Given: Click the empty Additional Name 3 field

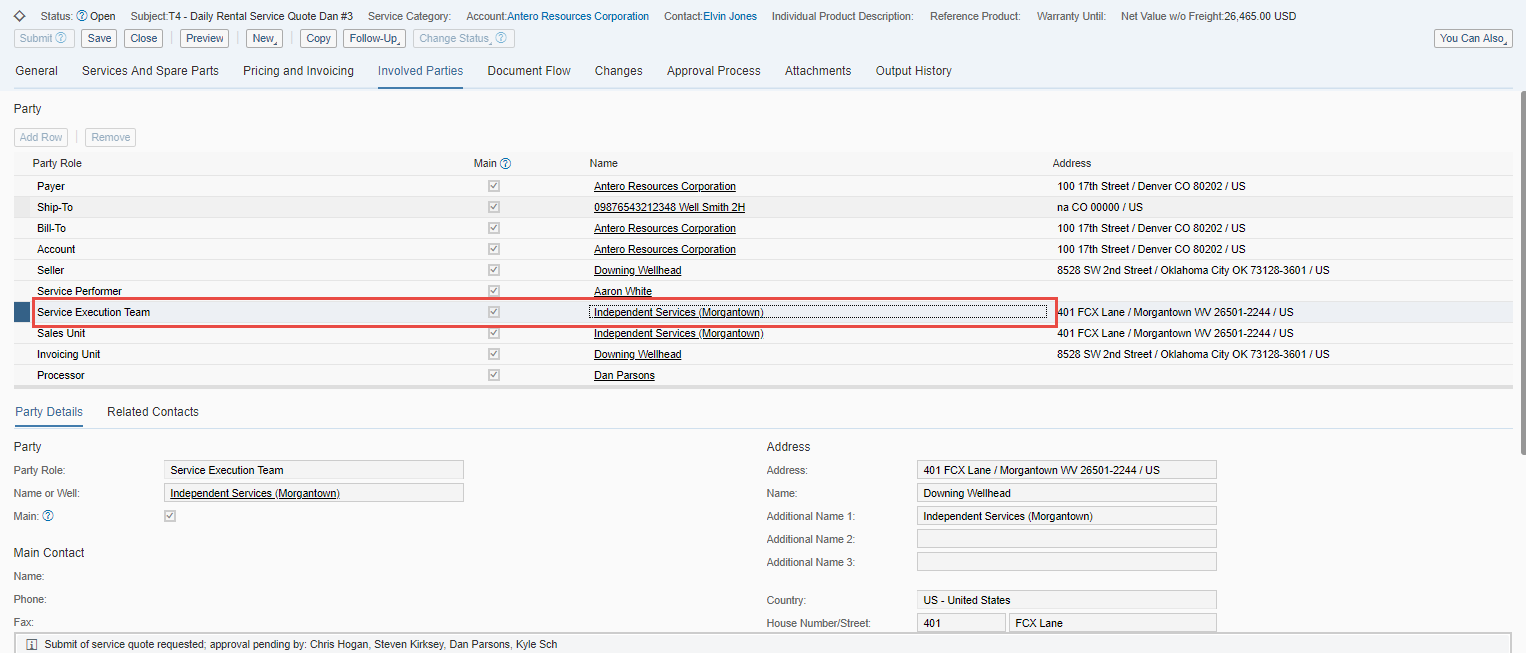Looking at the screenshot, I should (x=1066, y=562).
